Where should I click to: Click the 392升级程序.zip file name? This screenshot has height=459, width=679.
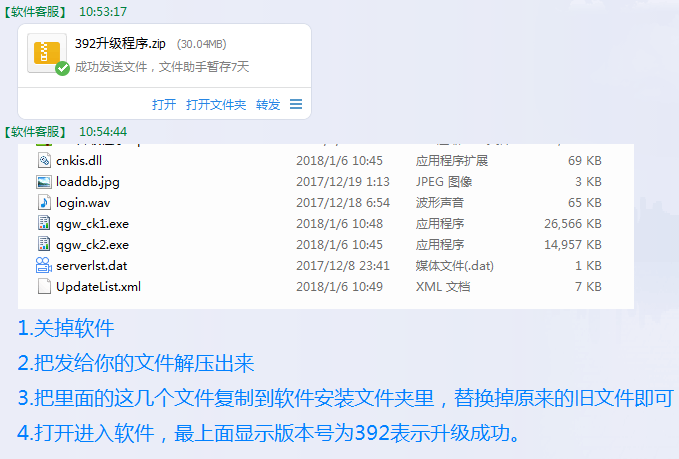click(122, 44)
